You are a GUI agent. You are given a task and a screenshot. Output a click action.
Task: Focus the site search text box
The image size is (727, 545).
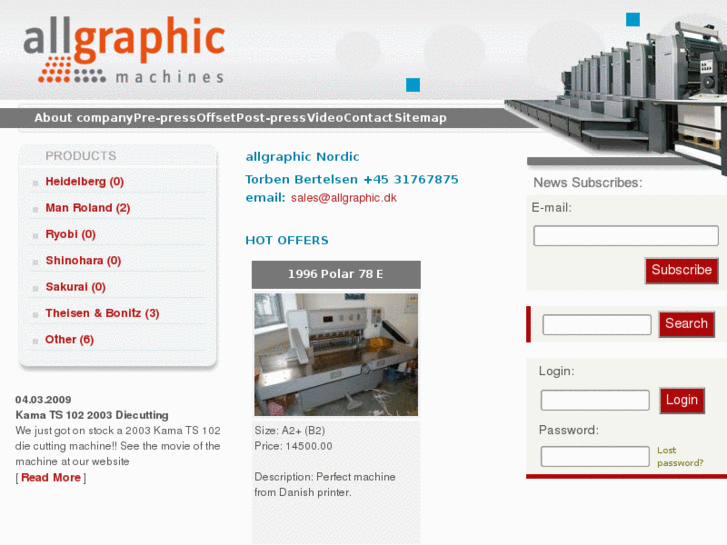pyautogui.click(x=597, y=324)
